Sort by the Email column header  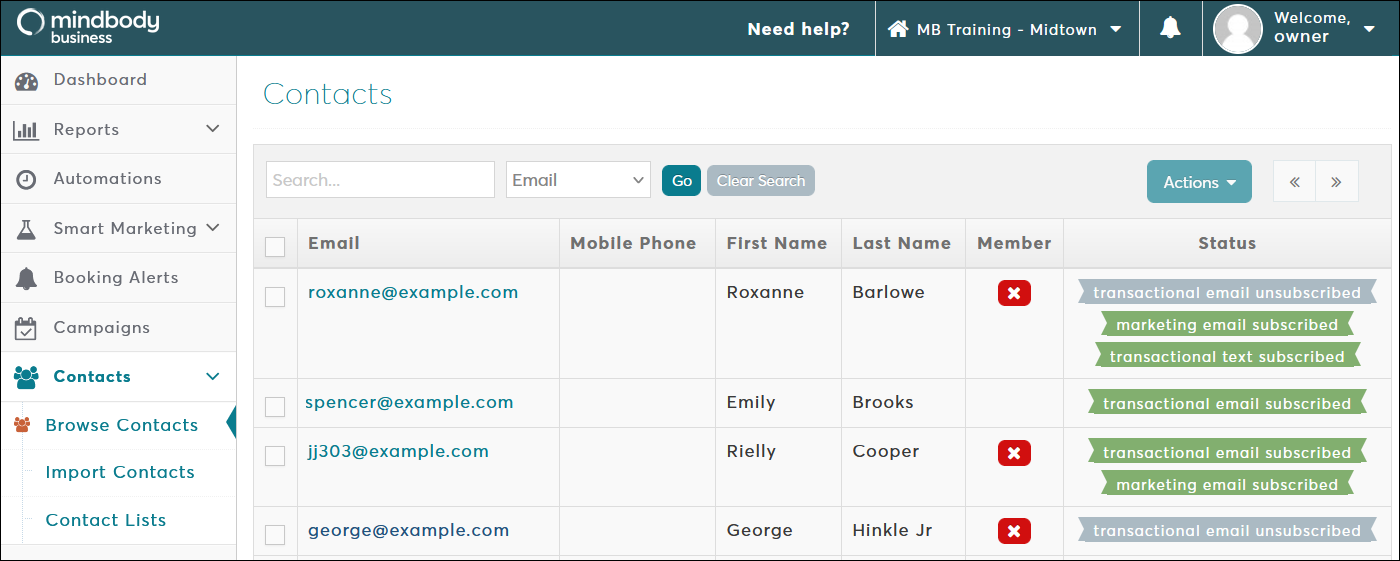coord(334,243)
